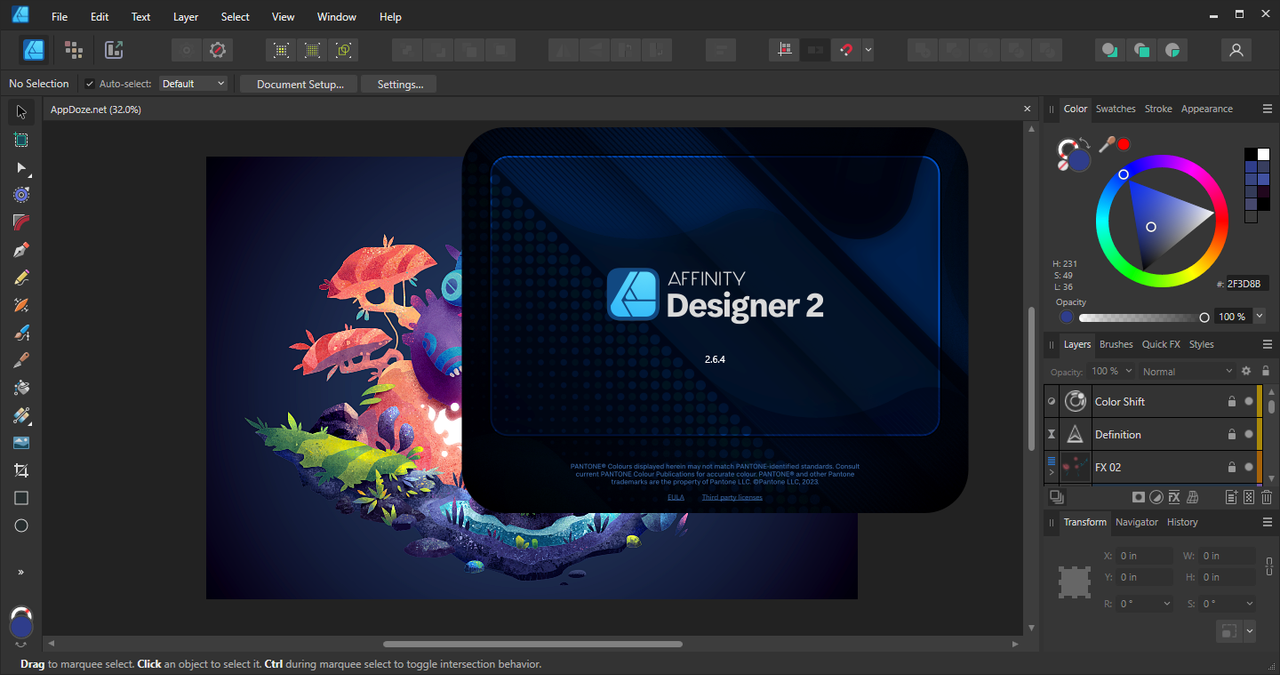Switch to the Swatches tab
The width and height of the screenshot is (1280, 675).
tap(1115, 109)
